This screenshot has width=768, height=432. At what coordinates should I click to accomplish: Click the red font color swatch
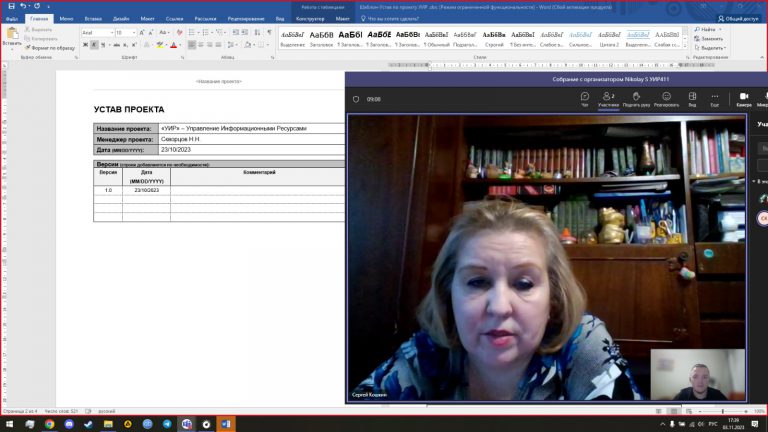[173, 46]
